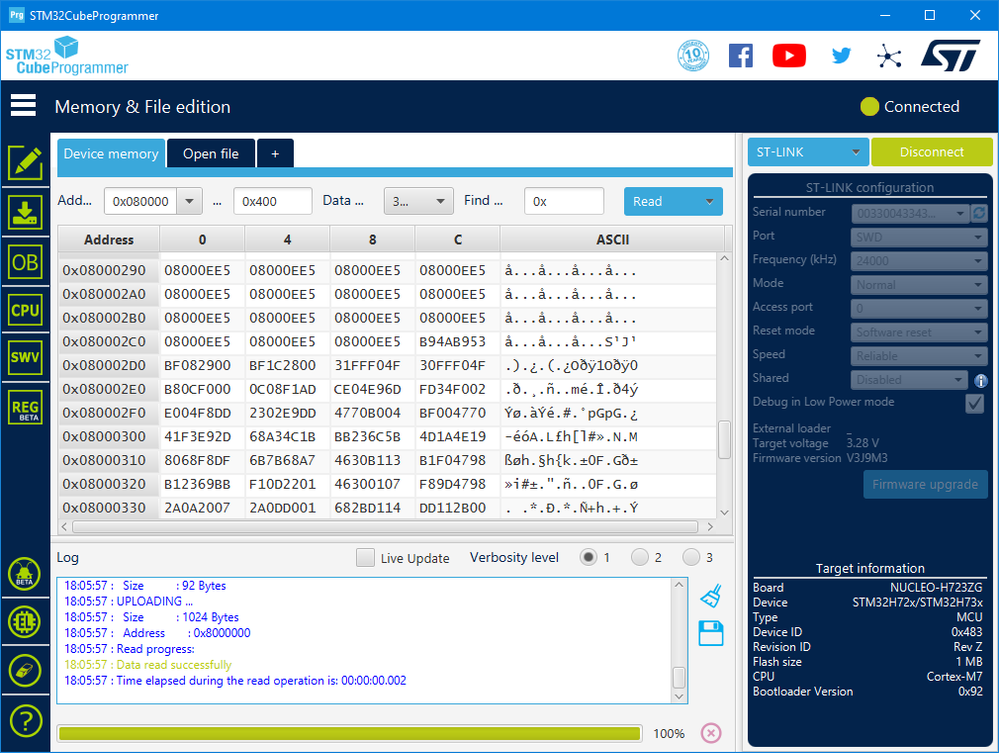The width and height of the screenshot is (999, 753).
Task: Open the help question mark icon
Action: (25, 721)
